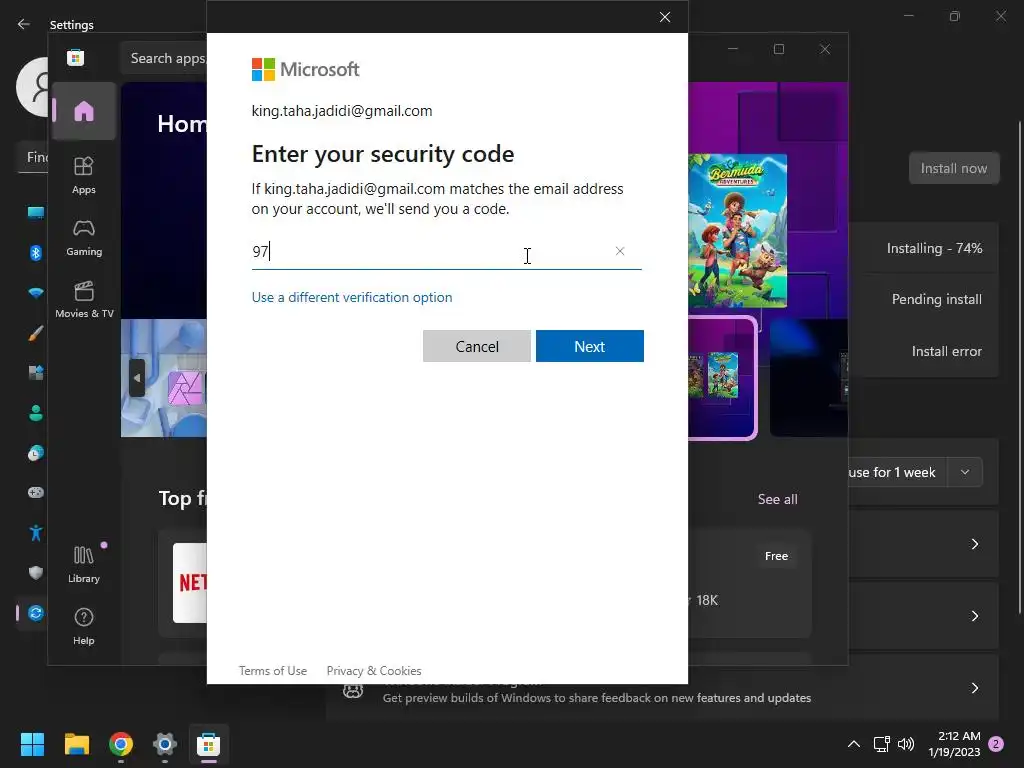Viewport: 1024px width, 768px height.
Task: Switch to Settings app in taskbar
Action: coord(165,744)
